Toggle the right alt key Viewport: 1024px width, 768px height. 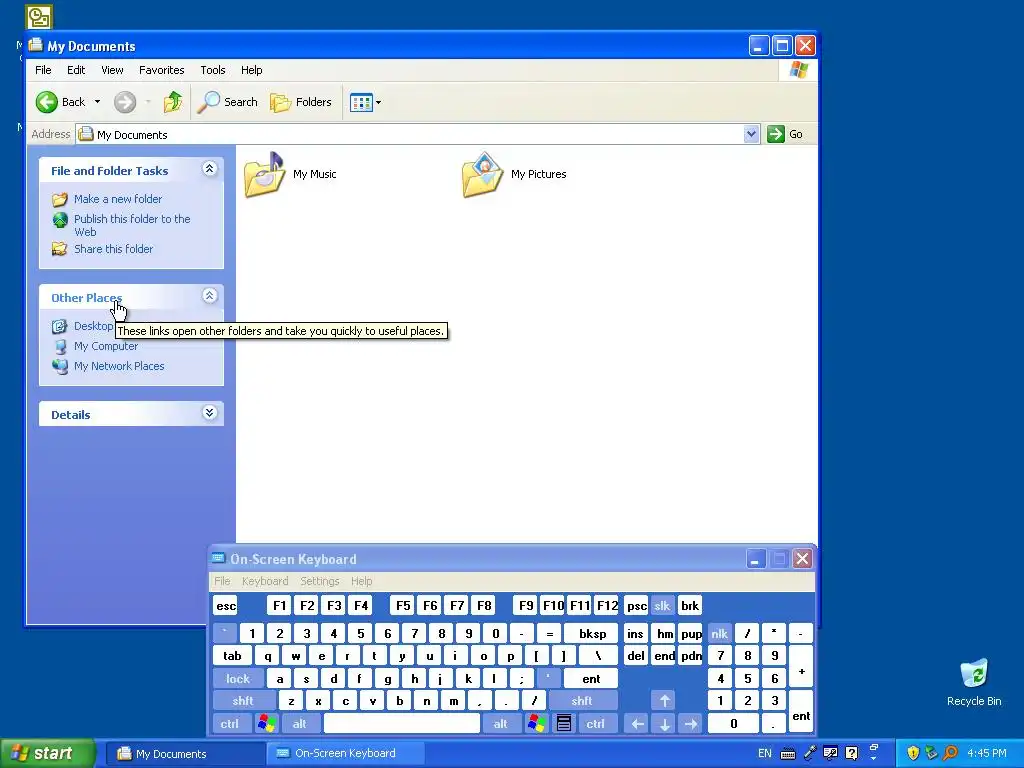click(x=500, y=724)
